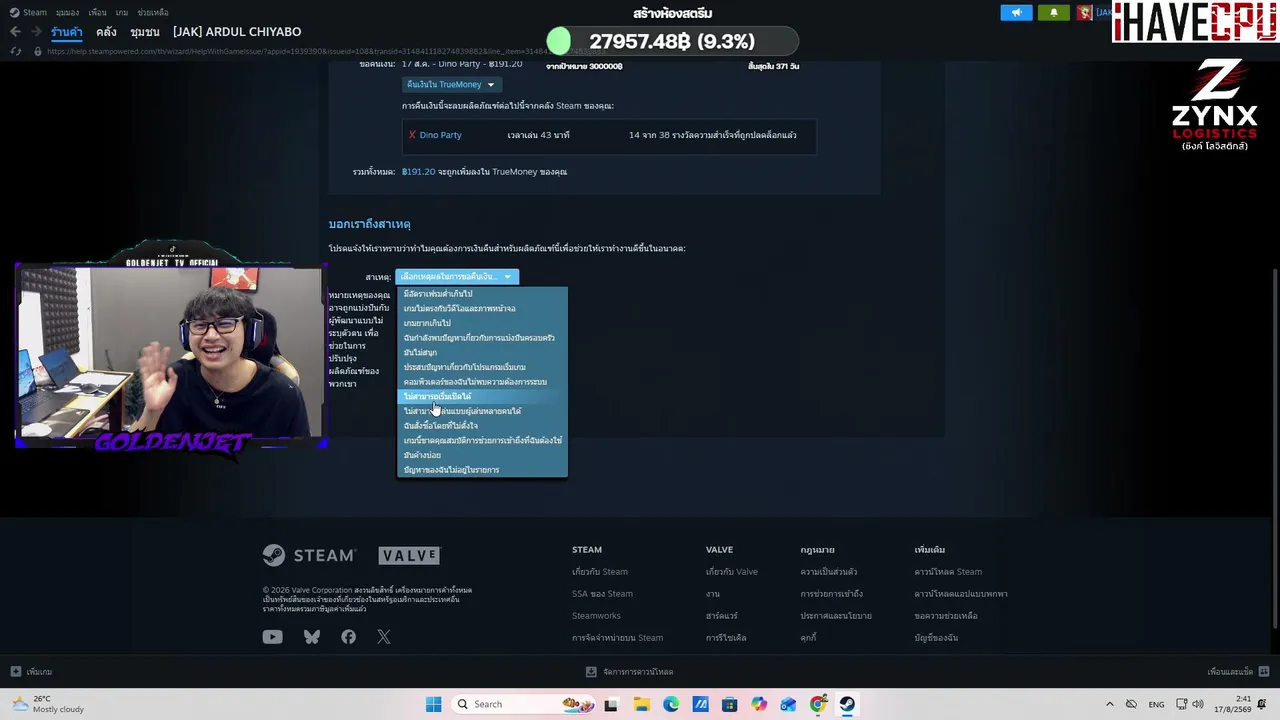The image size is (1280, 720).
Task: Open the user avatar in the title bar
Action: point(1085,12)
